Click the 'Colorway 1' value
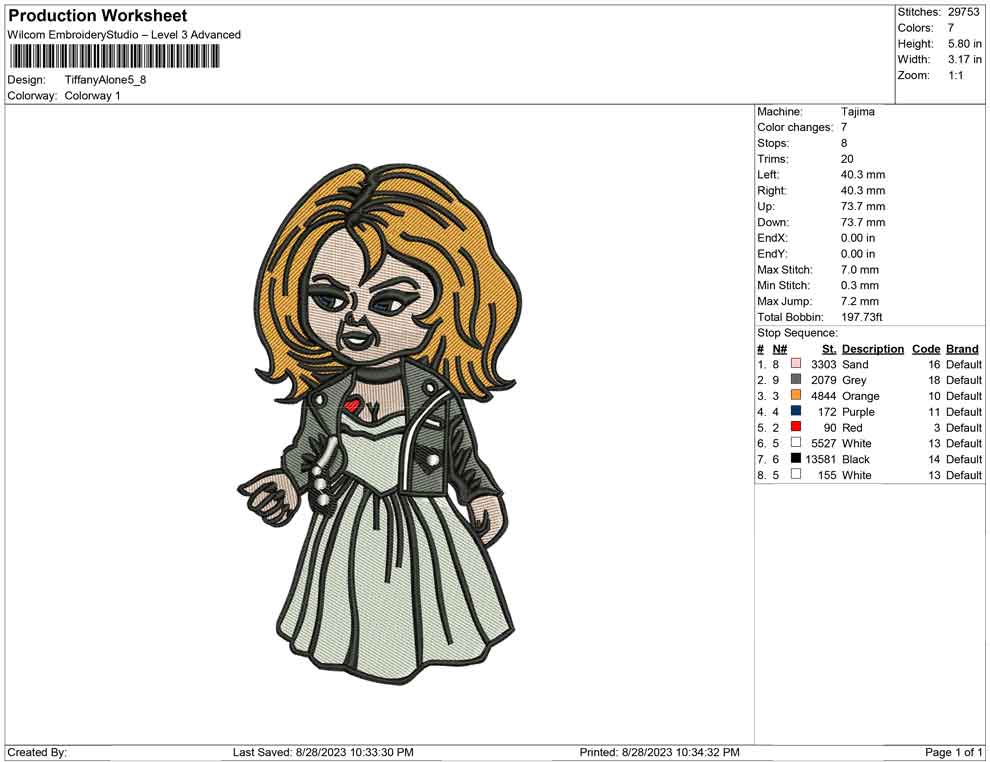The height and width of the screenshot is (762, 990). pos(92,96)
